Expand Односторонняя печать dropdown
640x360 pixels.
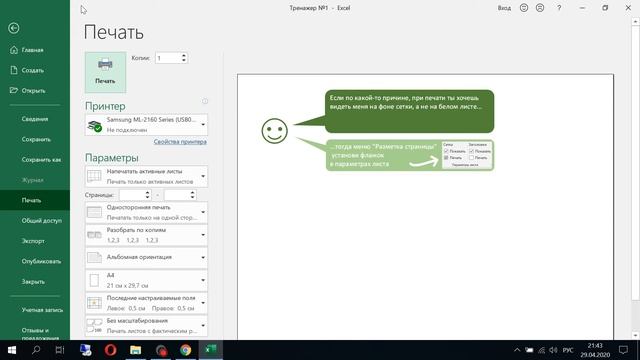coord(146,212)
